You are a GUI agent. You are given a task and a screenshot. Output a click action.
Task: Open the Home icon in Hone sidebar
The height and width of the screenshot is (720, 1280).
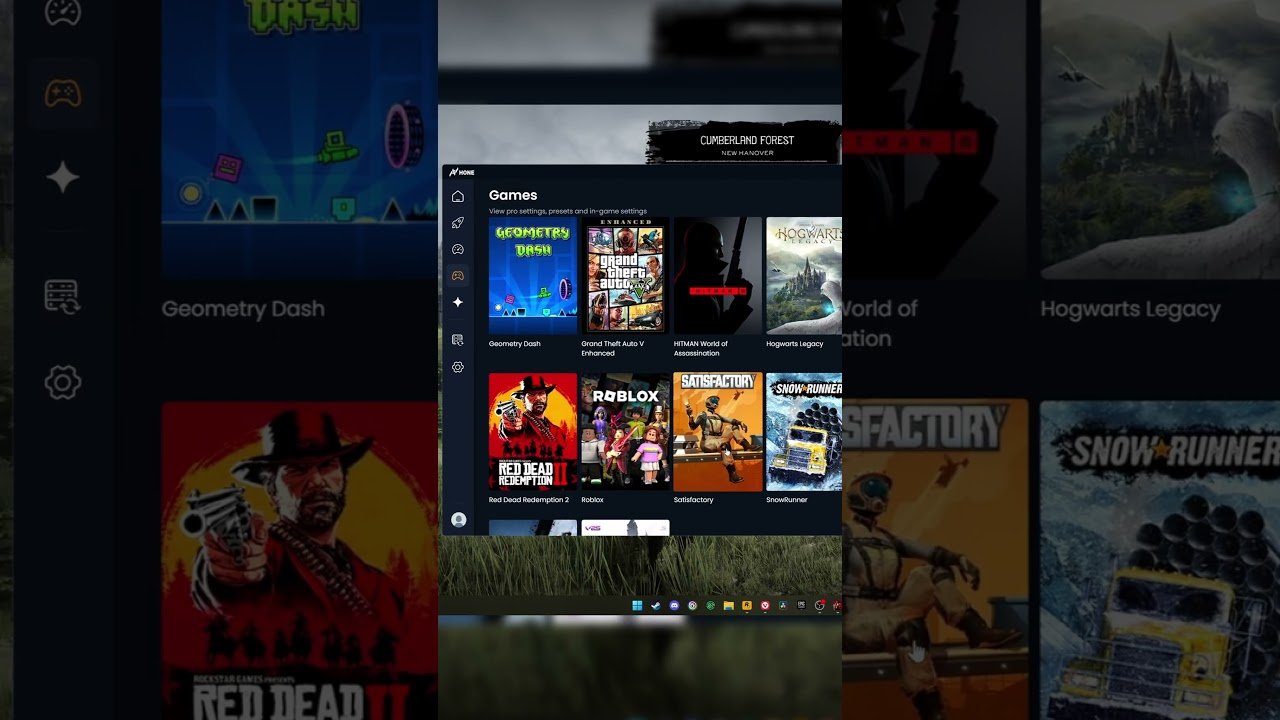[458, 196]
